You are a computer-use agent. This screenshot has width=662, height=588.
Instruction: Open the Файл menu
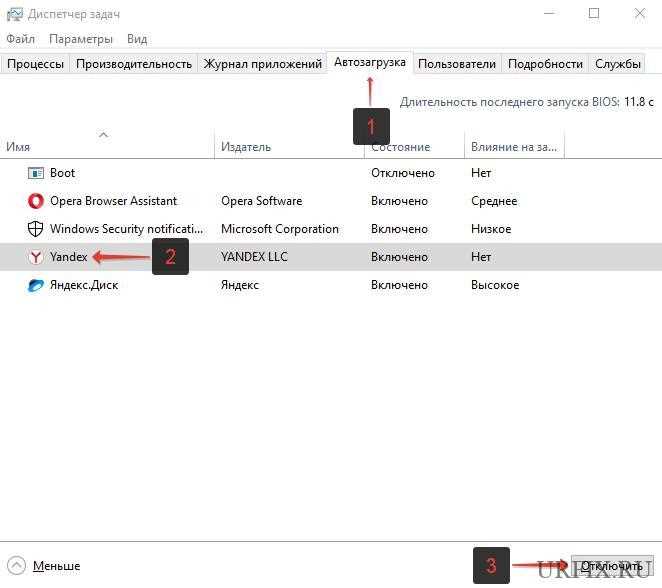pos(21,39)
